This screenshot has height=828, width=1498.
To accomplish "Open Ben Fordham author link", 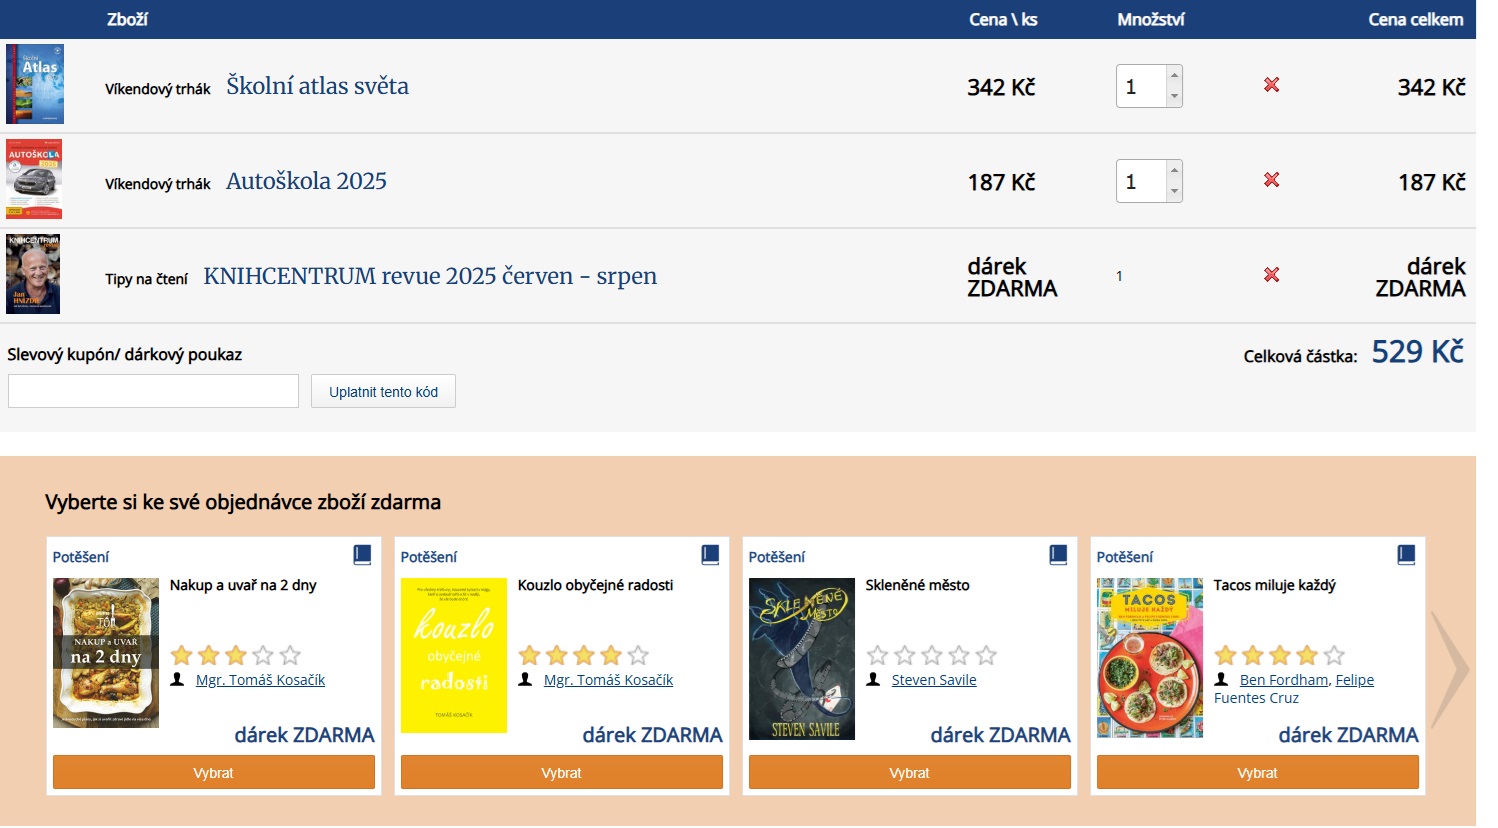I will (1283, 680).
